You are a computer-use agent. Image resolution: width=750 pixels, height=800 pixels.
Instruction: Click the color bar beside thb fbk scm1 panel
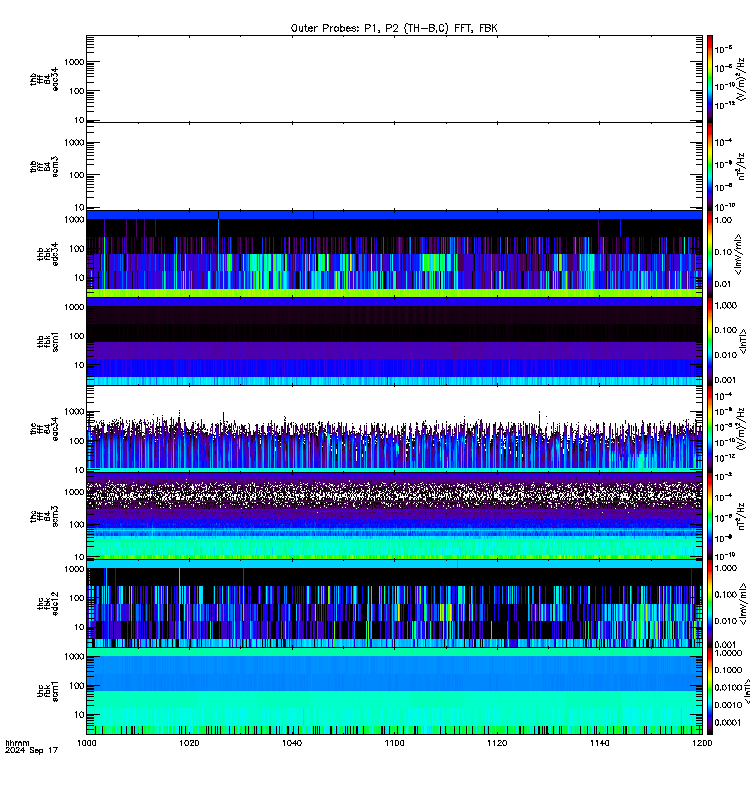(710, 341)
